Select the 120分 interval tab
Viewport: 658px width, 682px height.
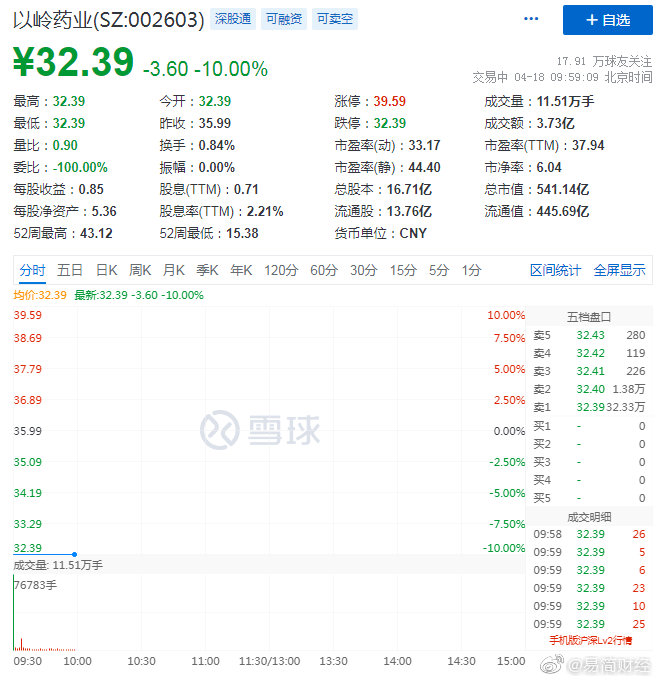click(281, 270)
